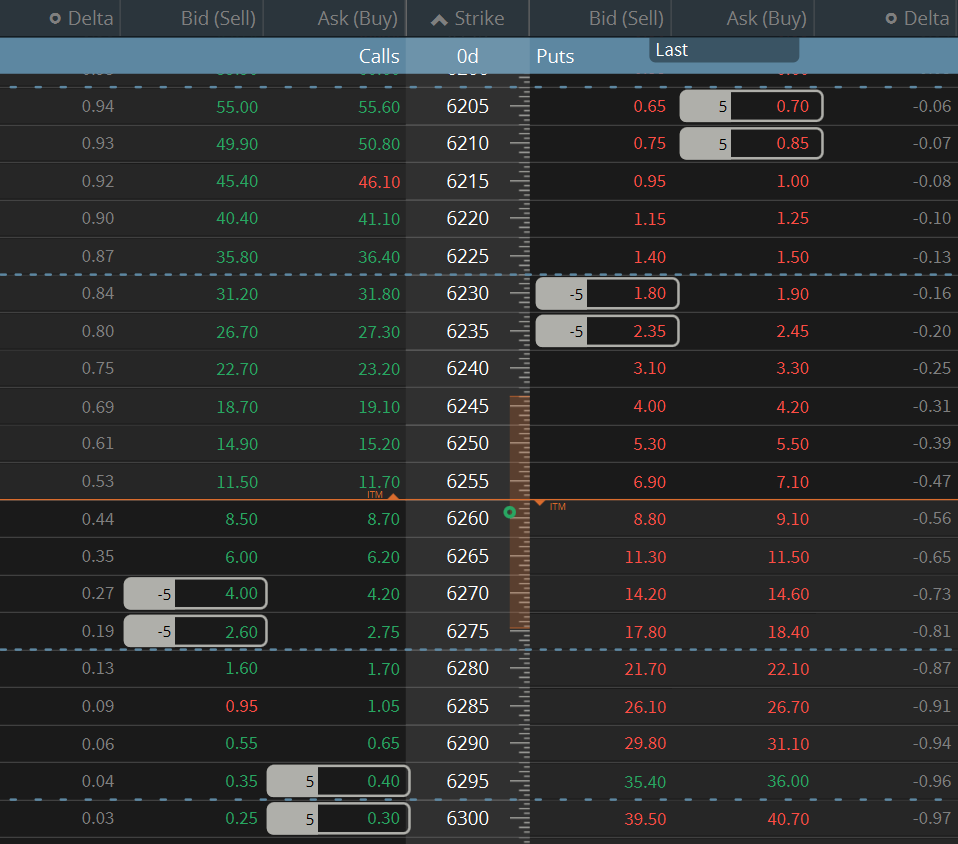This screenshot has width=958, height=844.
Task: Click the 6260 put bid 8.80
Action: point(649,519)
